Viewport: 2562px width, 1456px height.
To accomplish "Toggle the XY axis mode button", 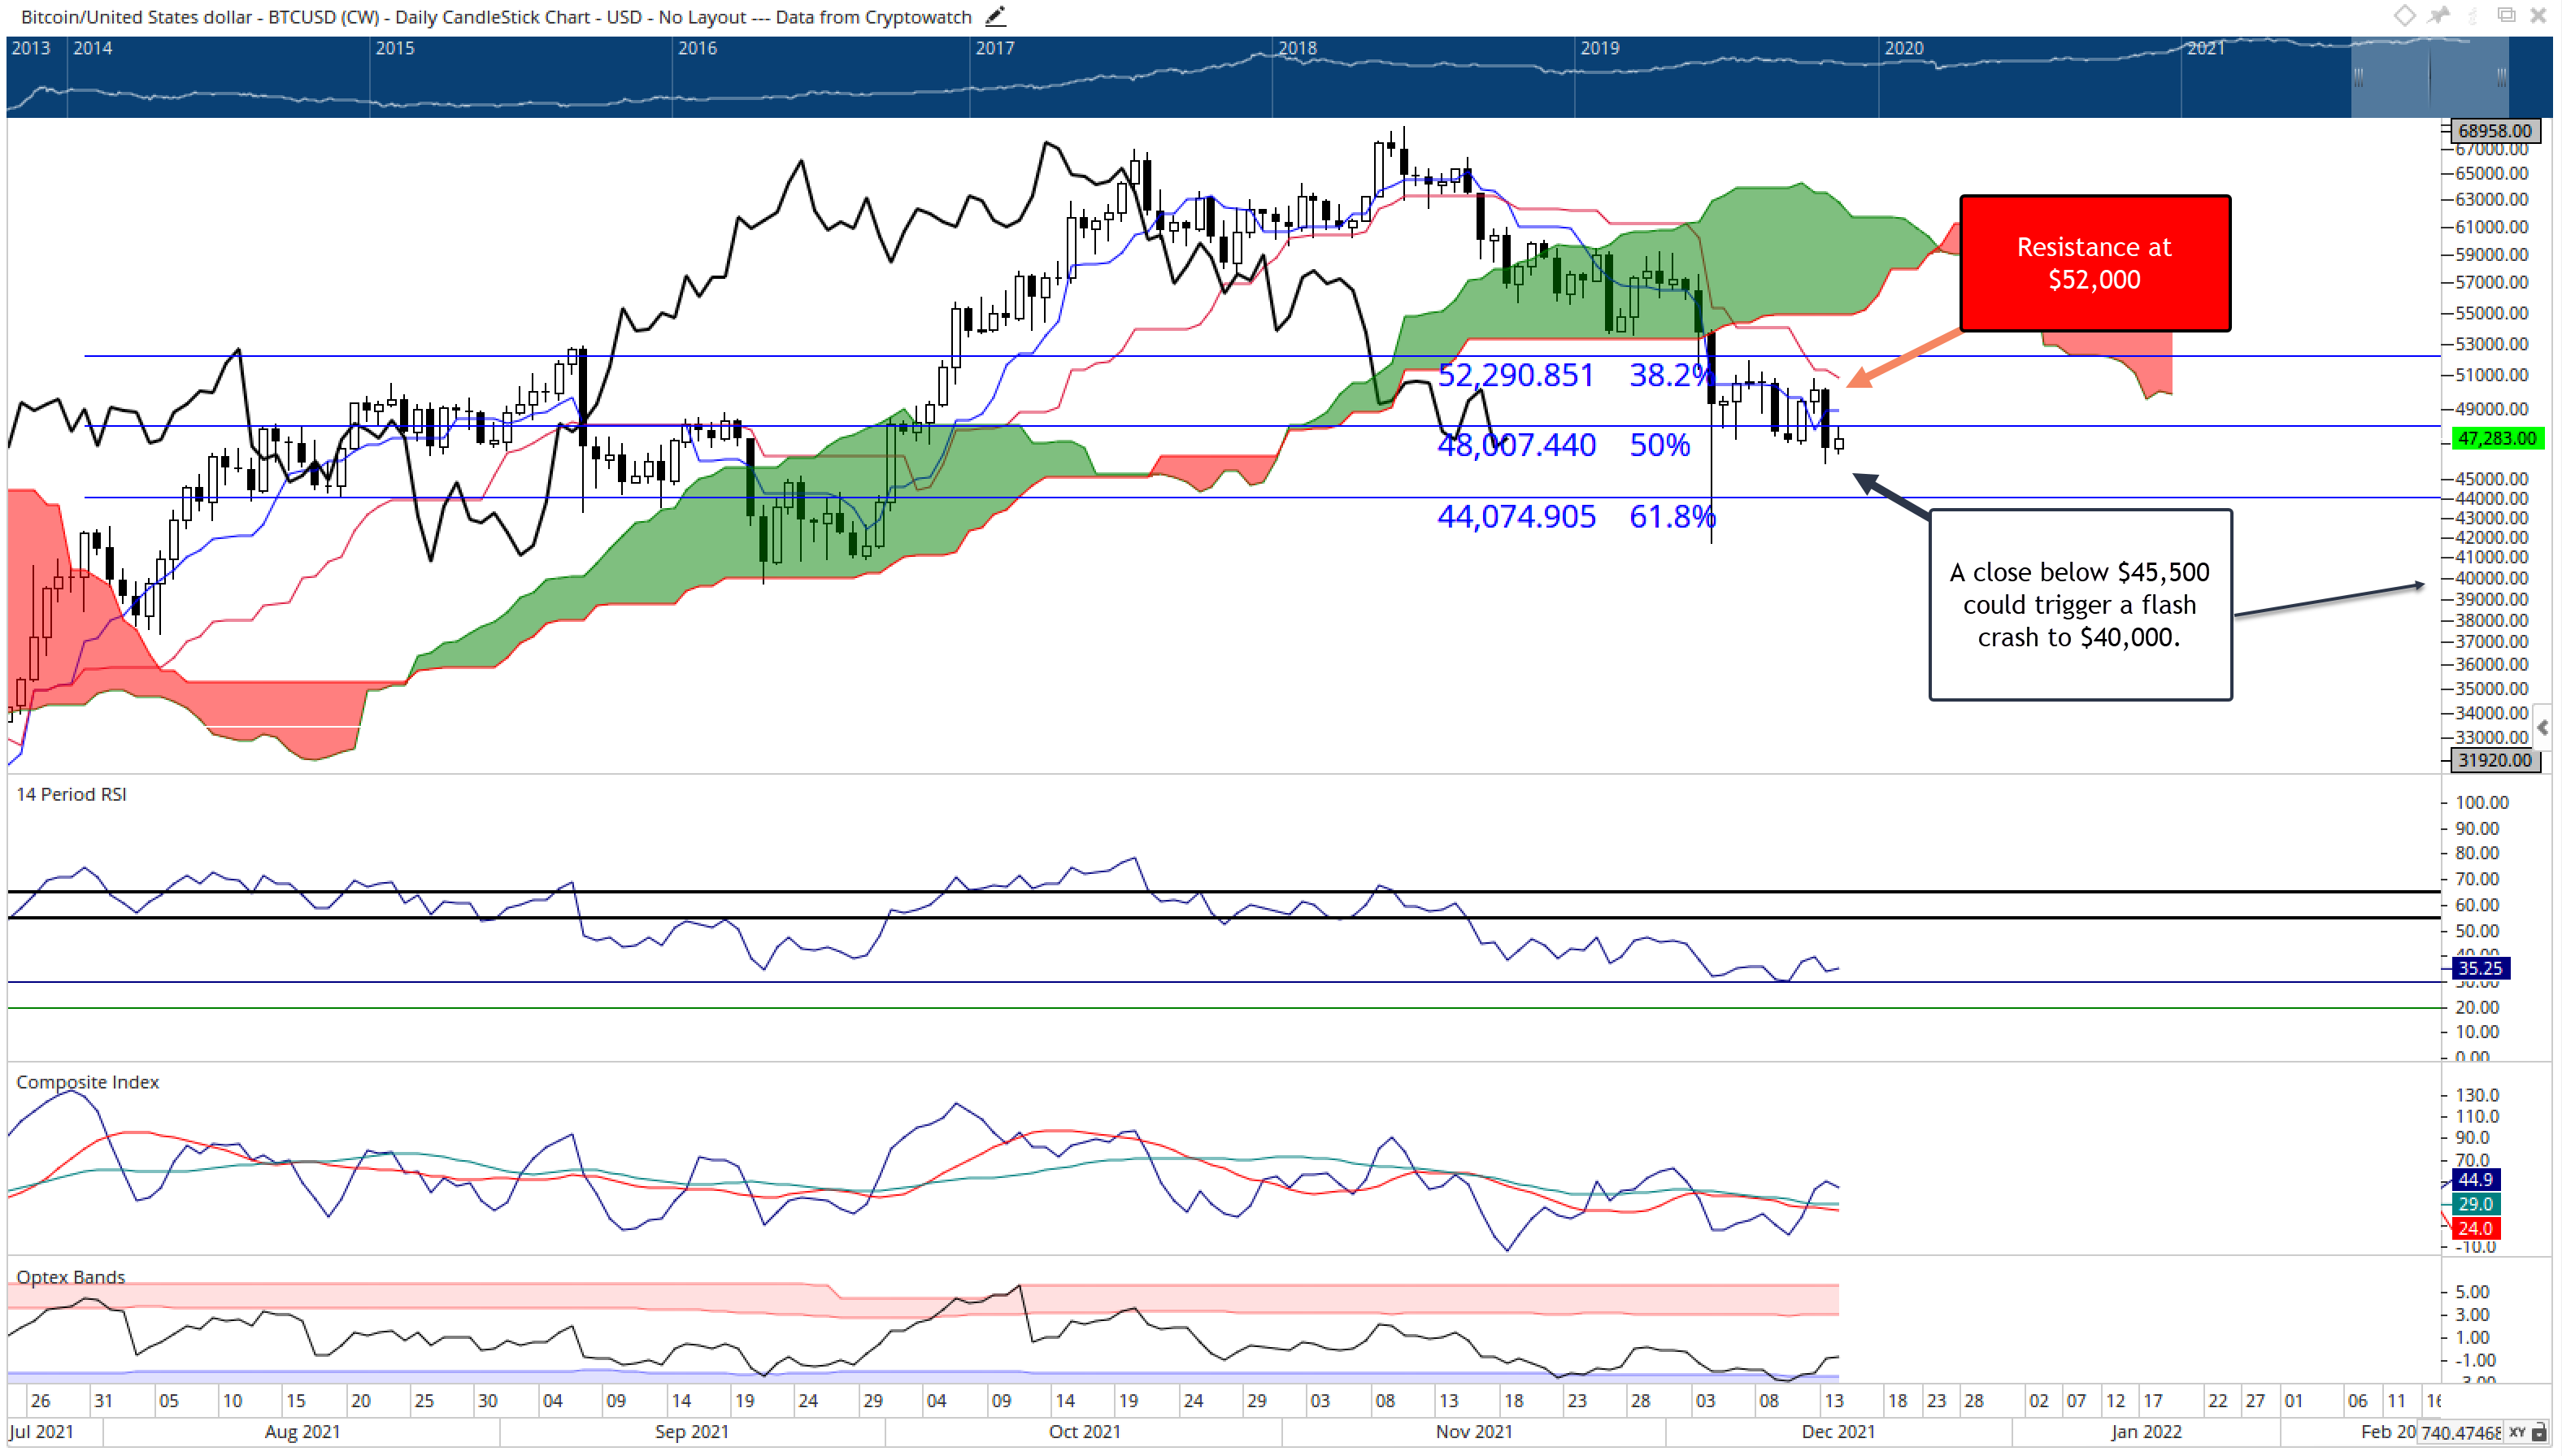I will [2517, 1433].
